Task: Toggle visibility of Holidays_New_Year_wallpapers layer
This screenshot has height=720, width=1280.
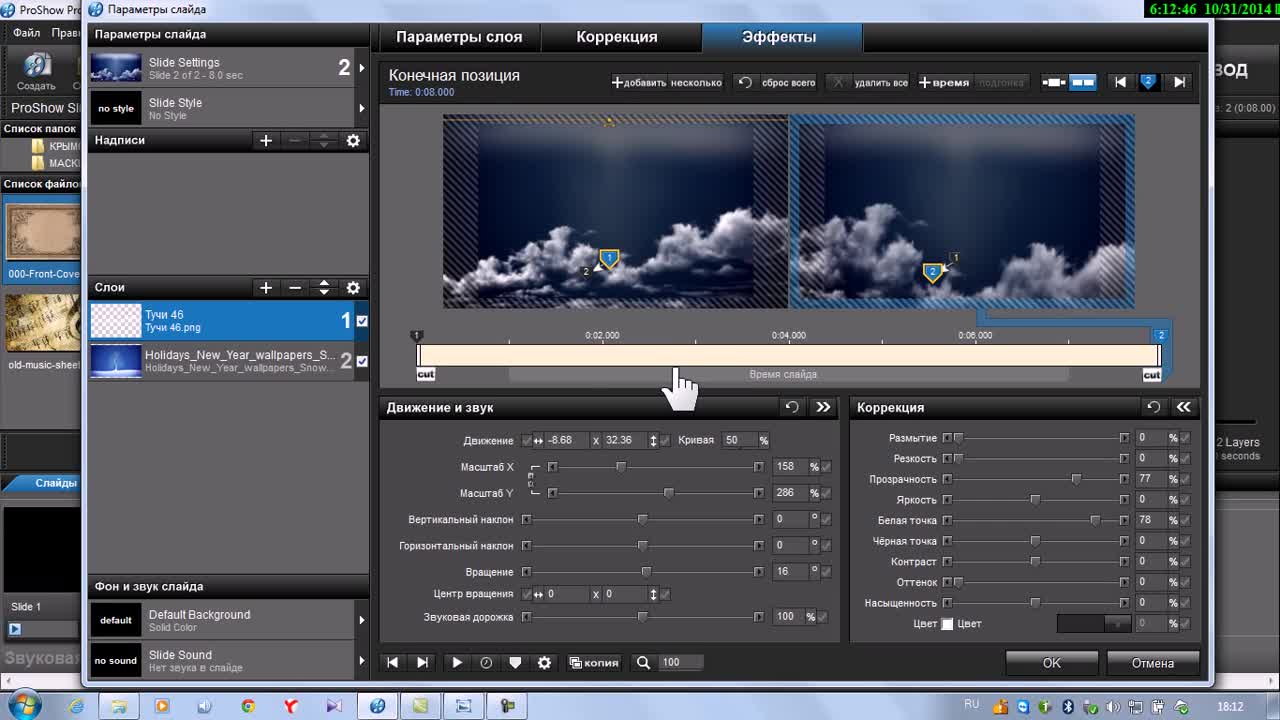Action: pos(362,361)
